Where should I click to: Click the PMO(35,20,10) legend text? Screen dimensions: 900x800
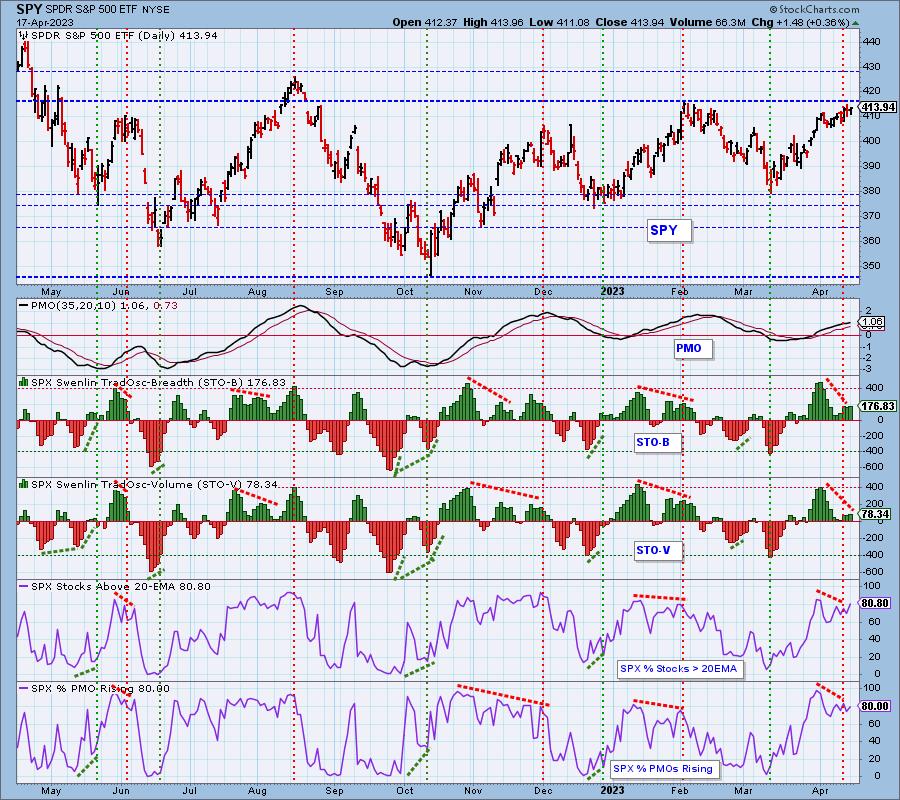click(x=104, y=306)
